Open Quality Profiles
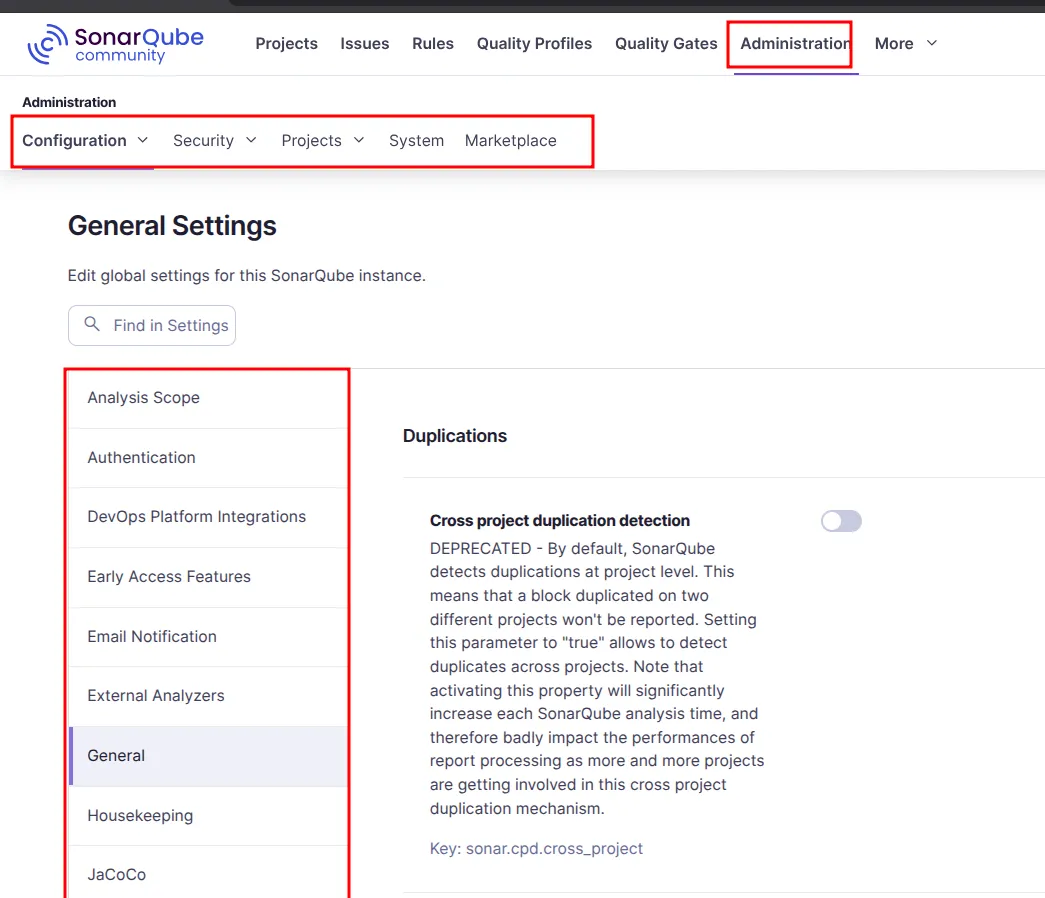 tap(534, 43)
